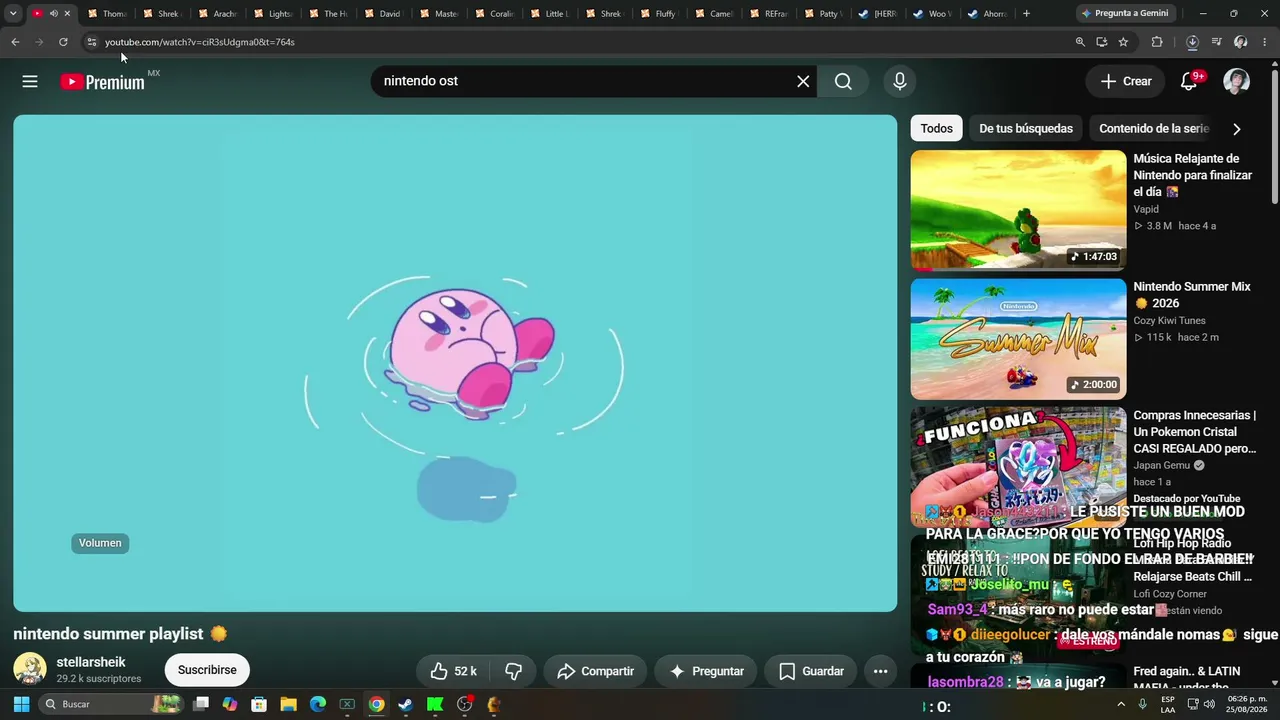Viewport: 1280px width, 720px height.
Task: Open Microsoft Store from taskbar
Action: (259, 704)
